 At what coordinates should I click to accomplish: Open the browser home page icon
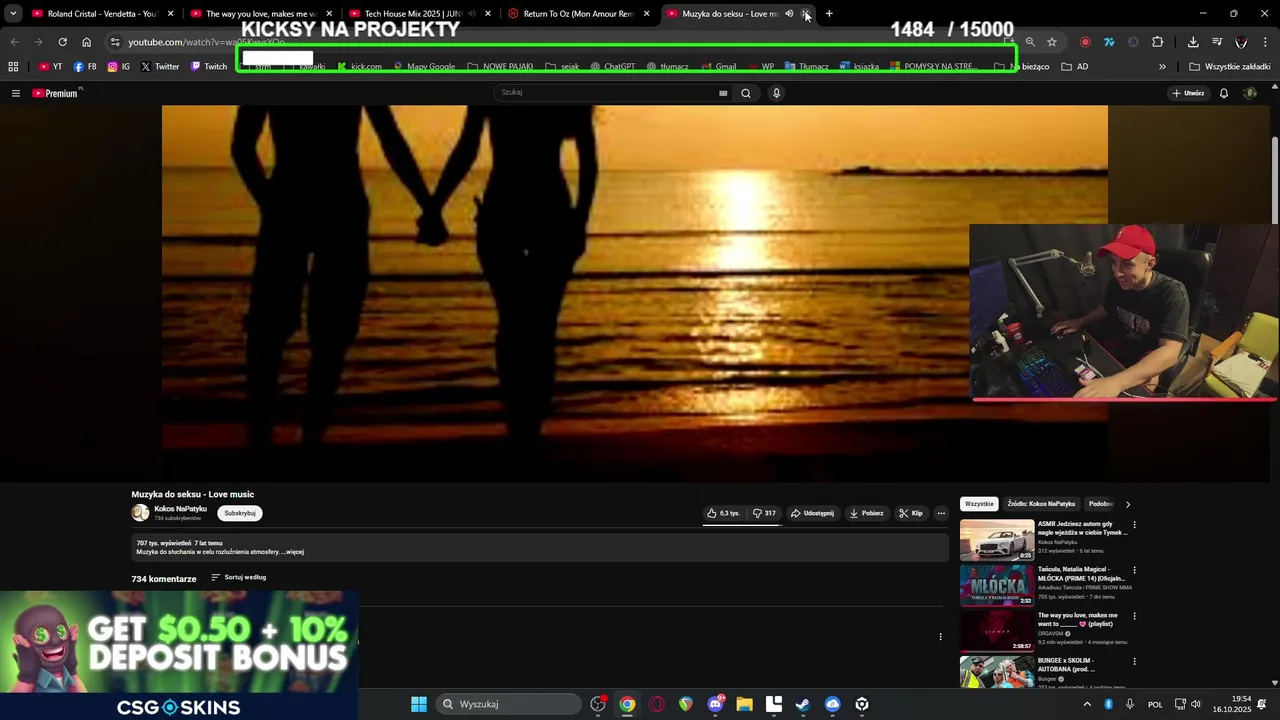click(86, 42)
